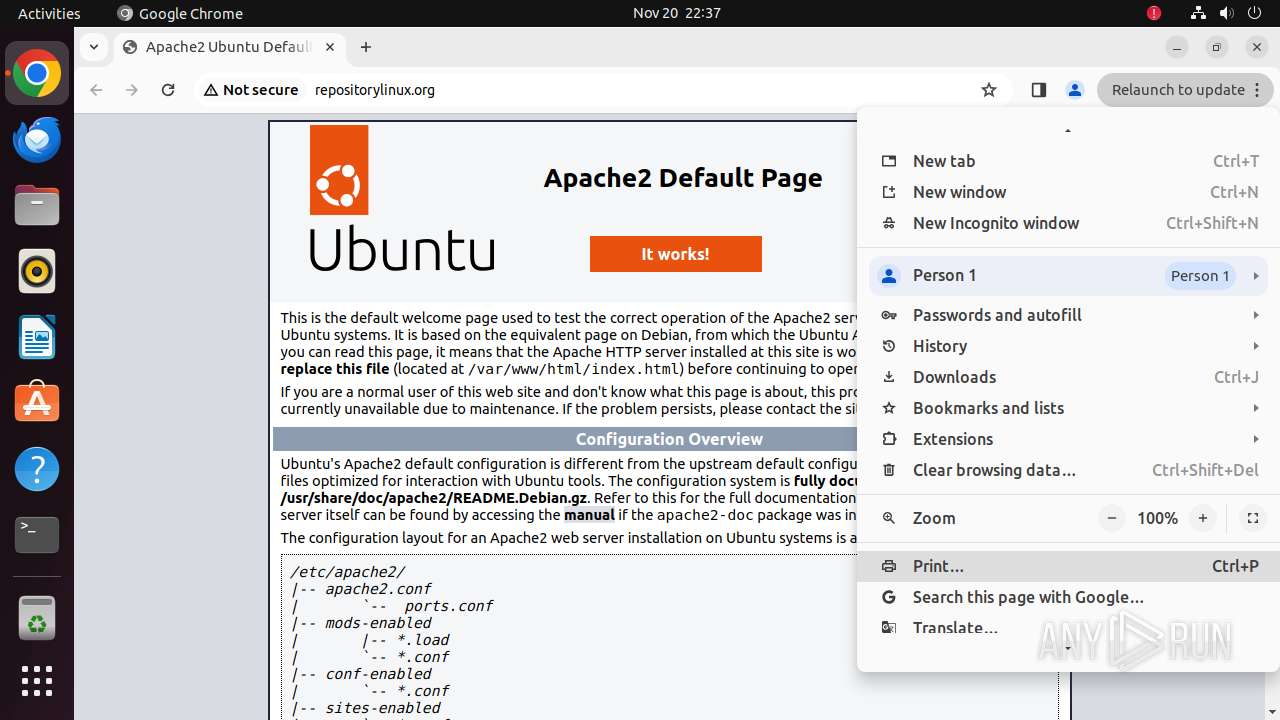Screen dimensions: 1280x720
Task: Expand Bookmarks and lists submenu
Action: pos(1069,408)
